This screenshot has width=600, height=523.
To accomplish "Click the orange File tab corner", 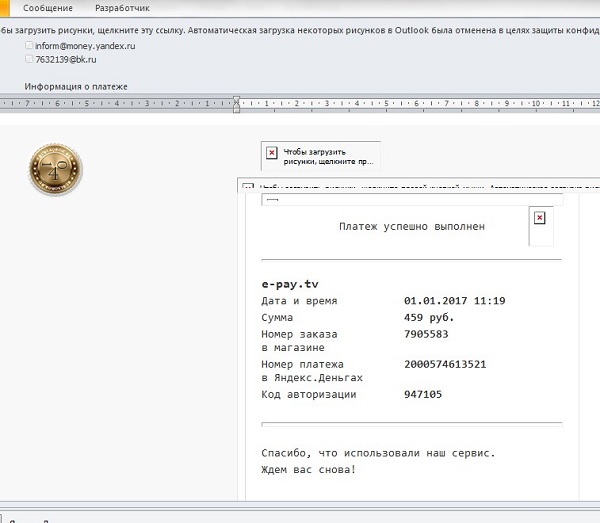I will pyautogui.click(x=5, y=8).
